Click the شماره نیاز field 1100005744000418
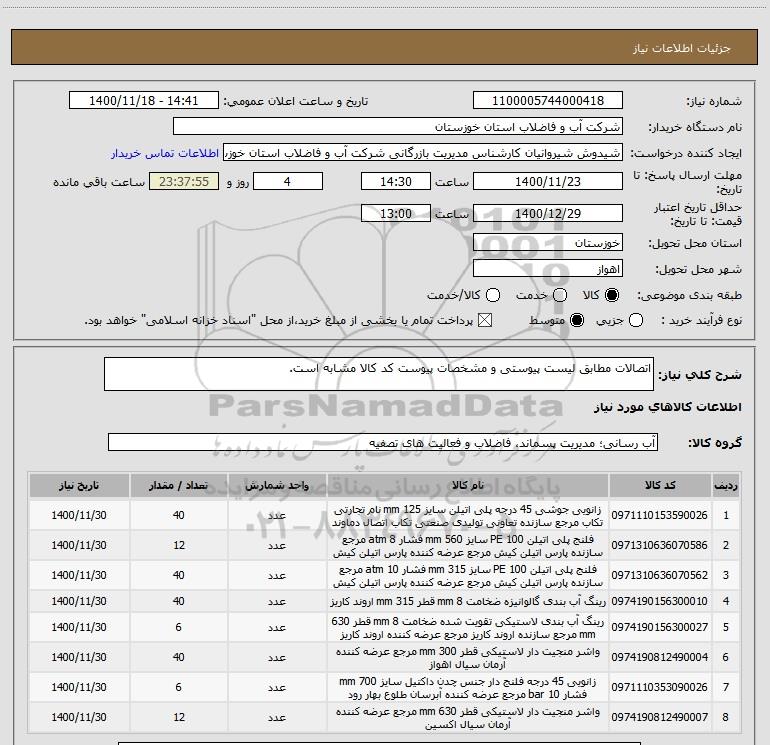770x745 pixels. point(548,100)
